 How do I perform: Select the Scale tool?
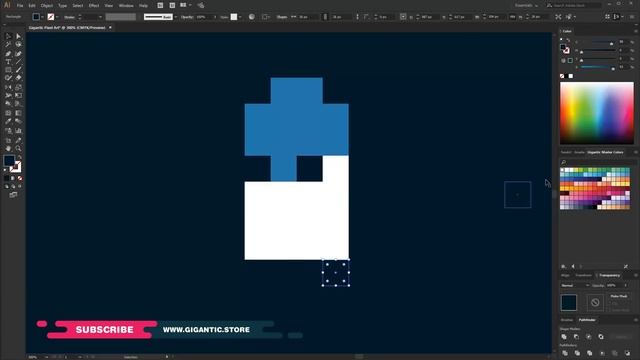[x=18, y=87]
